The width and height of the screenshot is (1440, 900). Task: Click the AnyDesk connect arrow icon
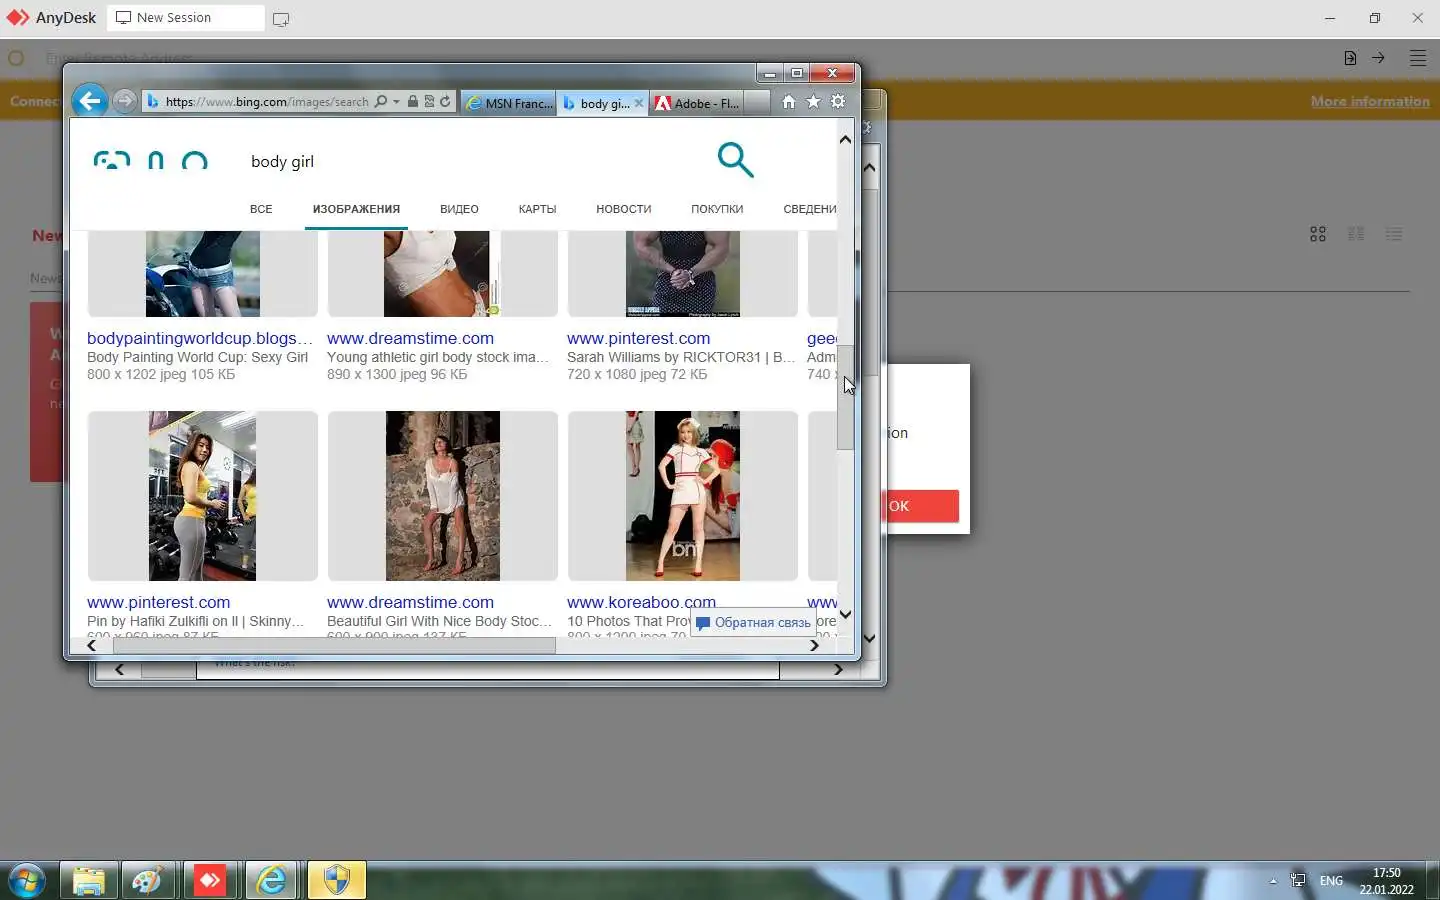[1378, 58]
